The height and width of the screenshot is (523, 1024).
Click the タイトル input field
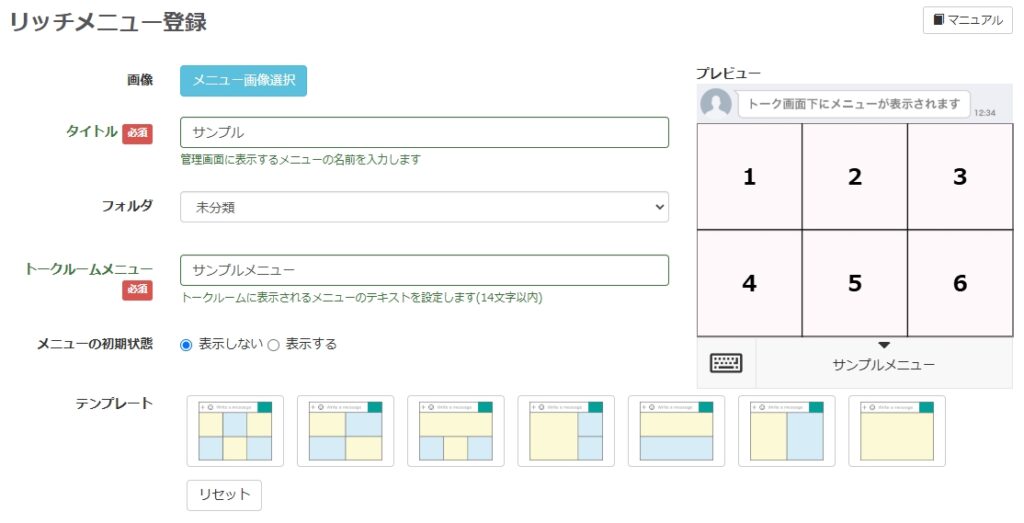coord(424,133)
